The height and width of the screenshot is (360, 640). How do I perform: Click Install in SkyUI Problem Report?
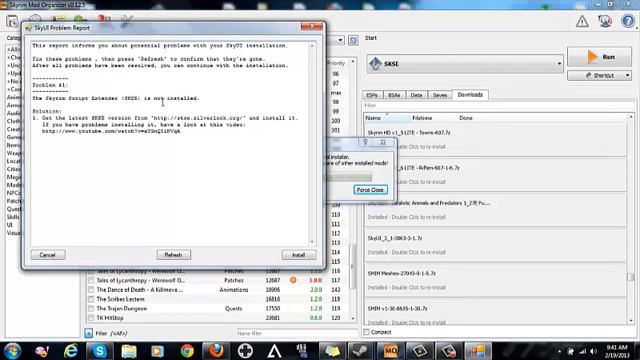click(x=298, y=255)
